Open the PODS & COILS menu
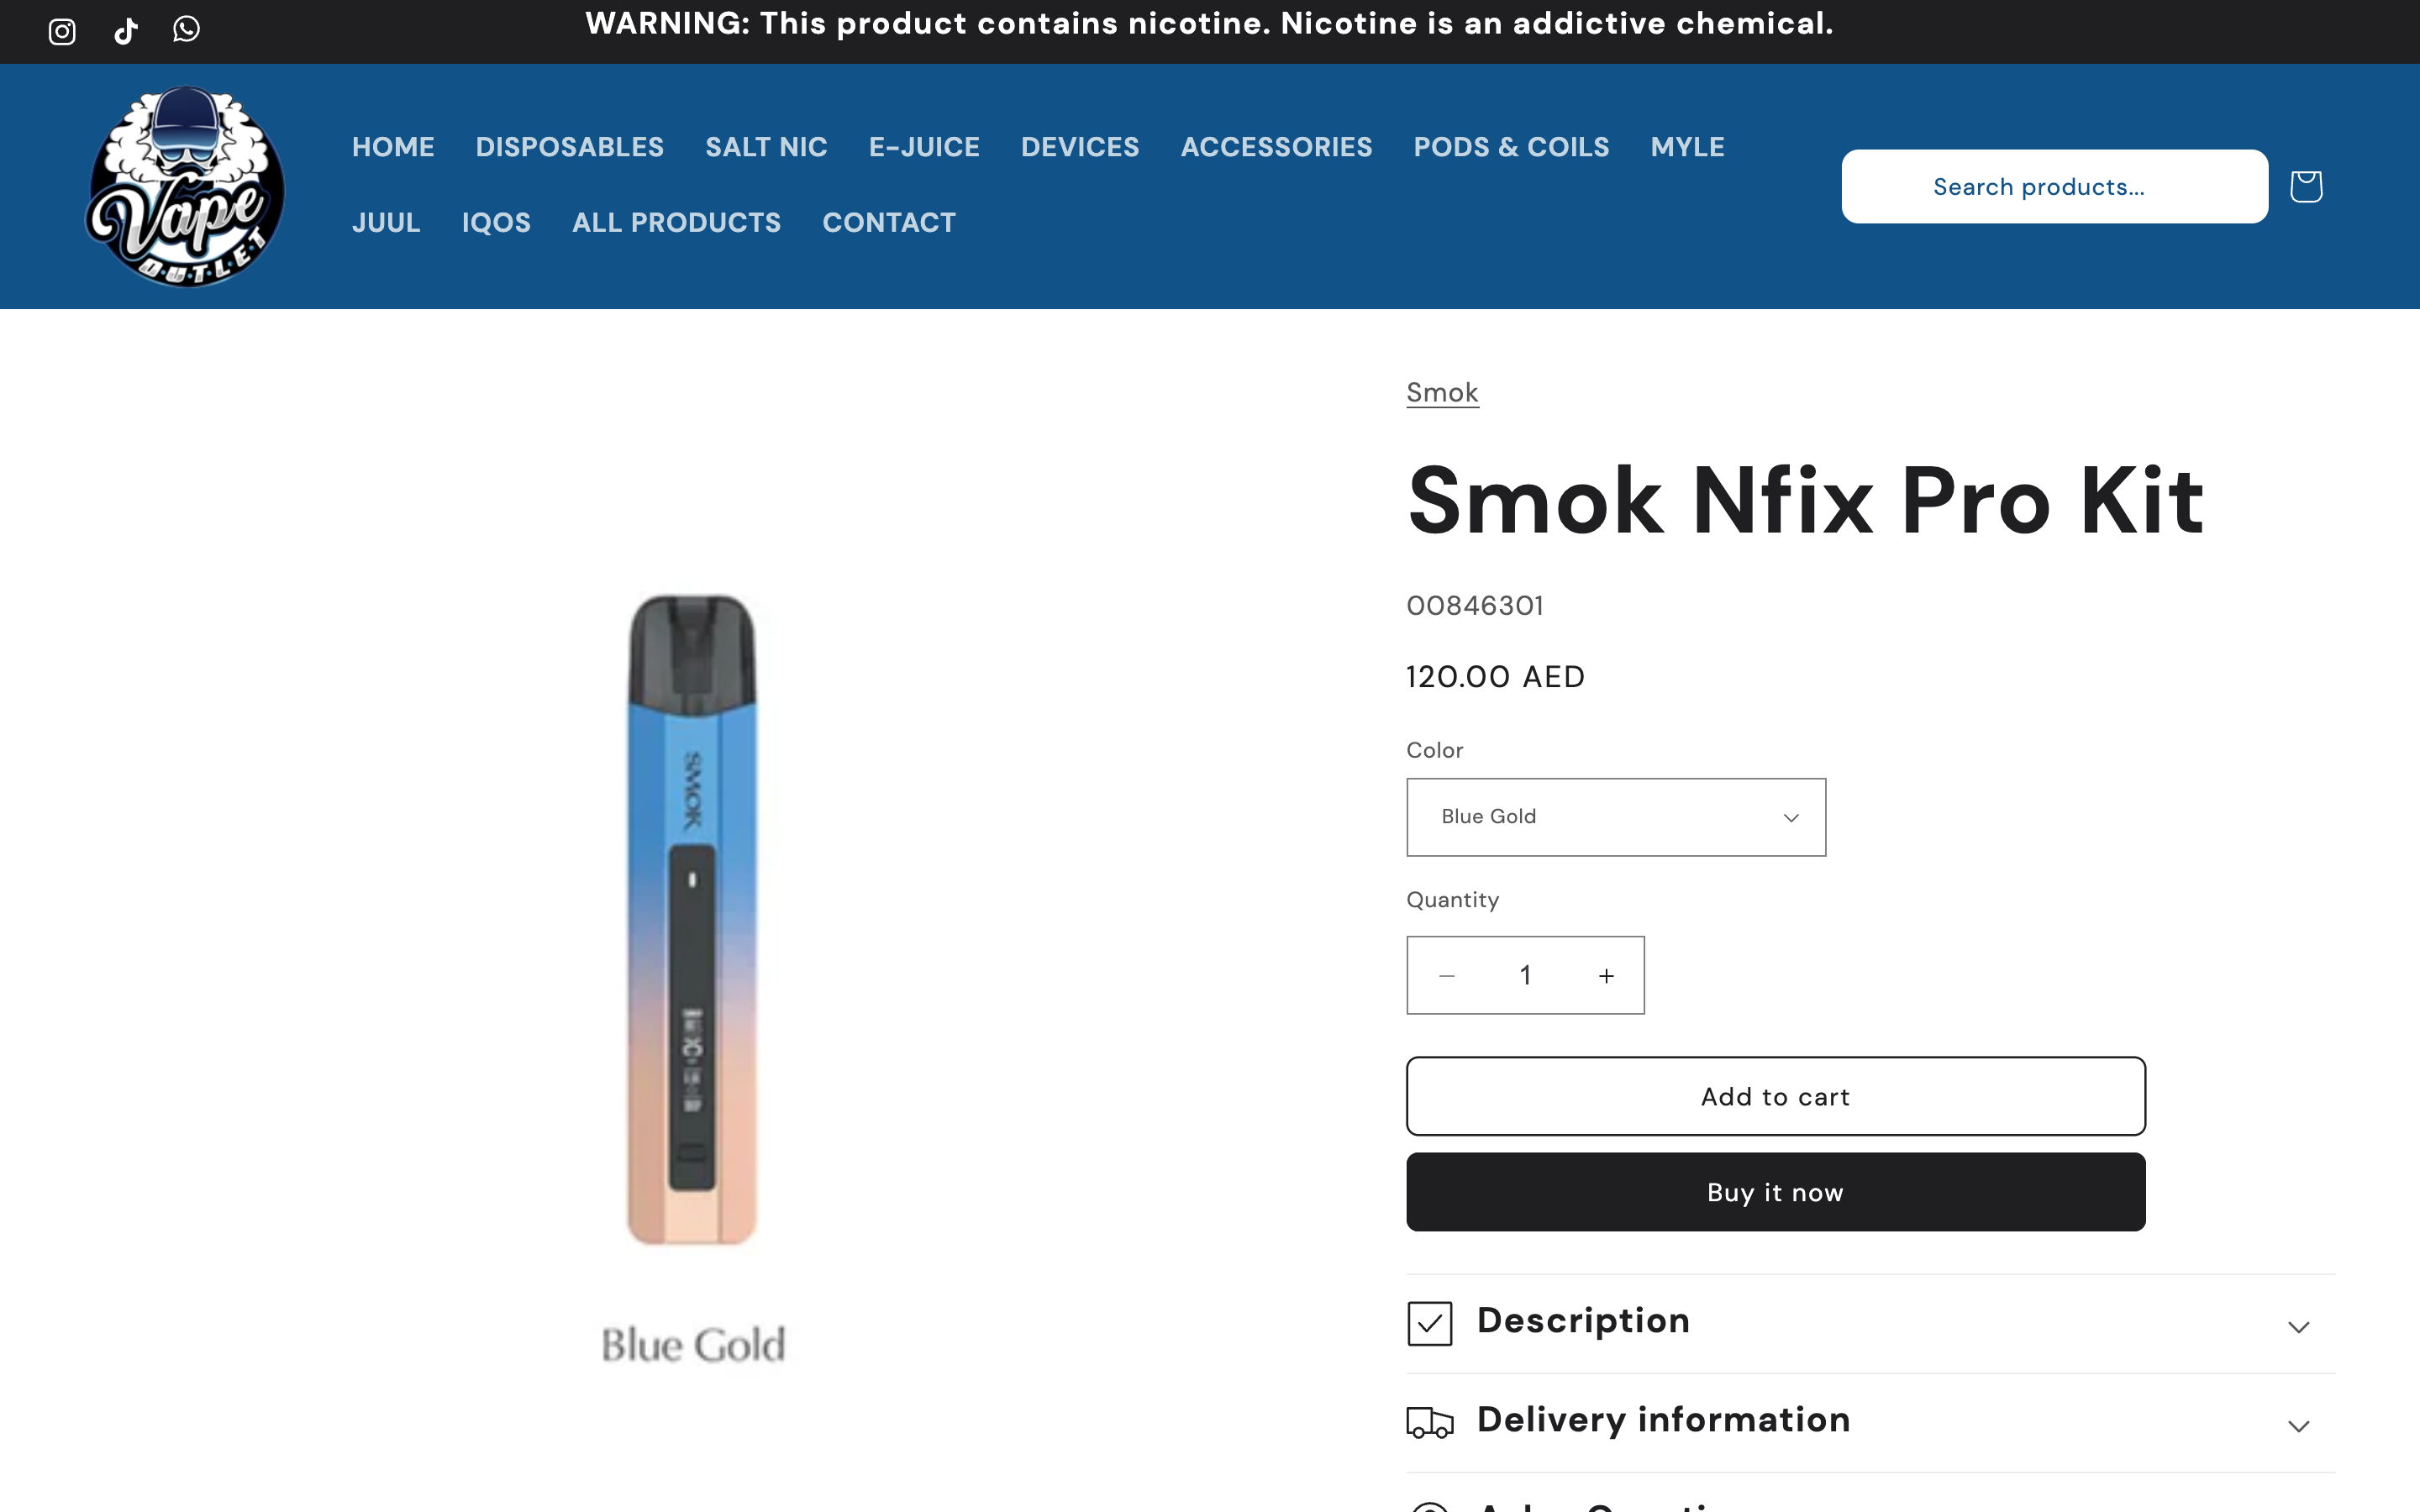Screen dimensions: 2420x1512 pyautogui.click(x=1510, y=146)
